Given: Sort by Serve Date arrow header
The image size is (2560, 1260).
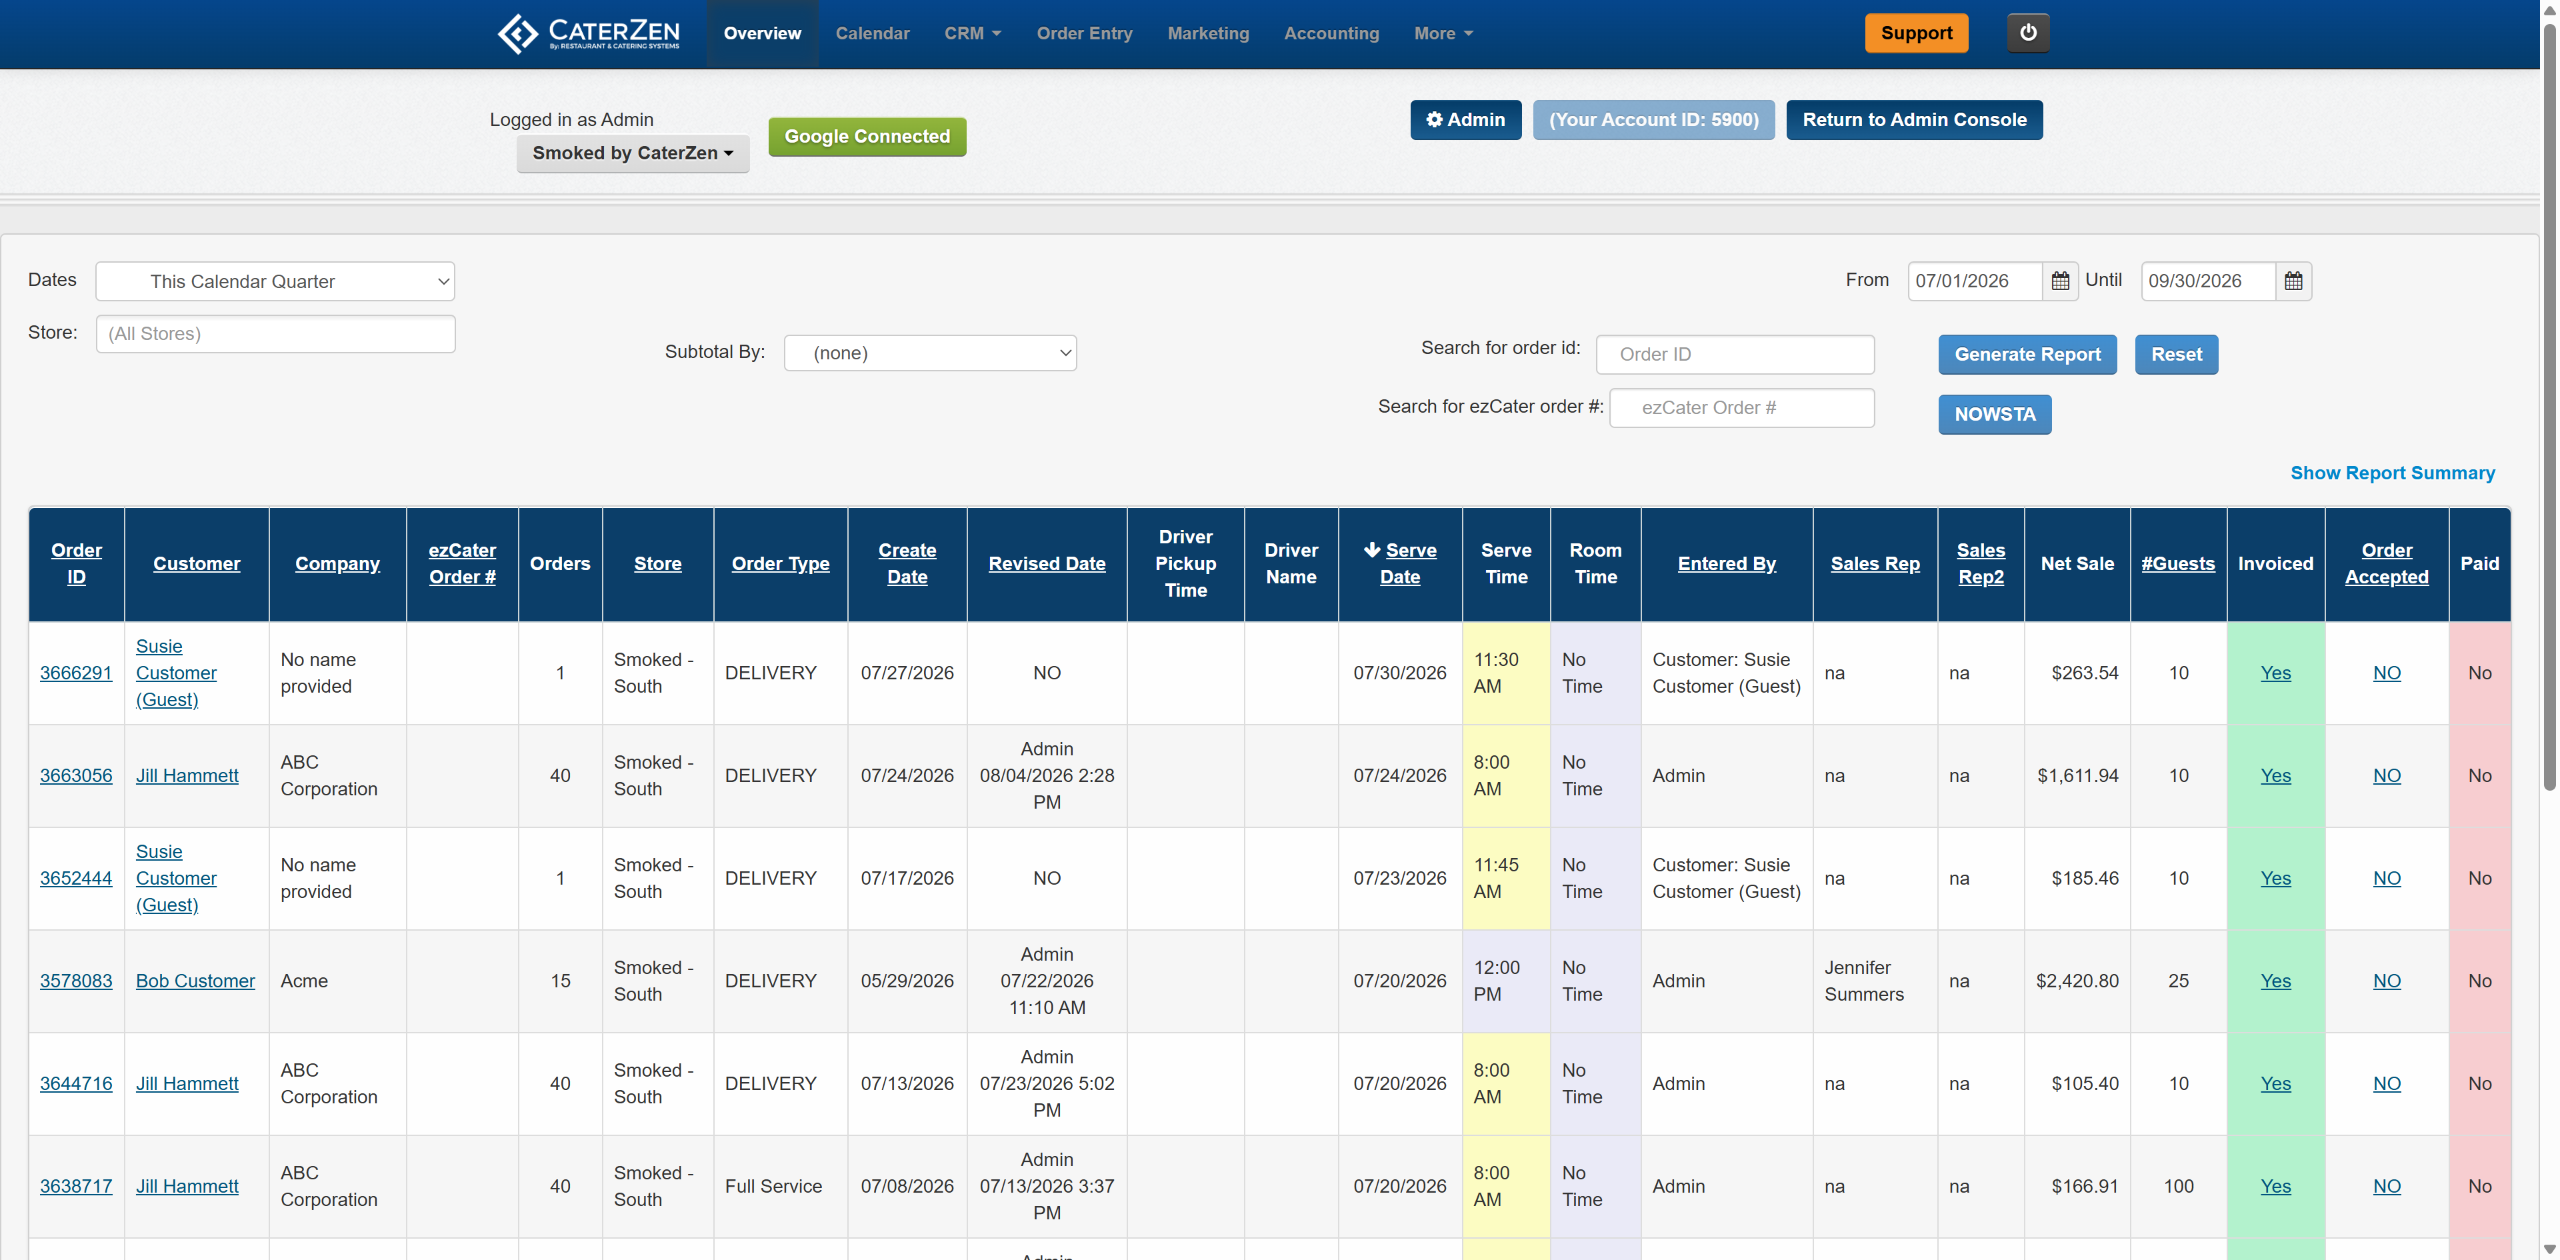Looking at the screenshot, I should pos(1400,563).
